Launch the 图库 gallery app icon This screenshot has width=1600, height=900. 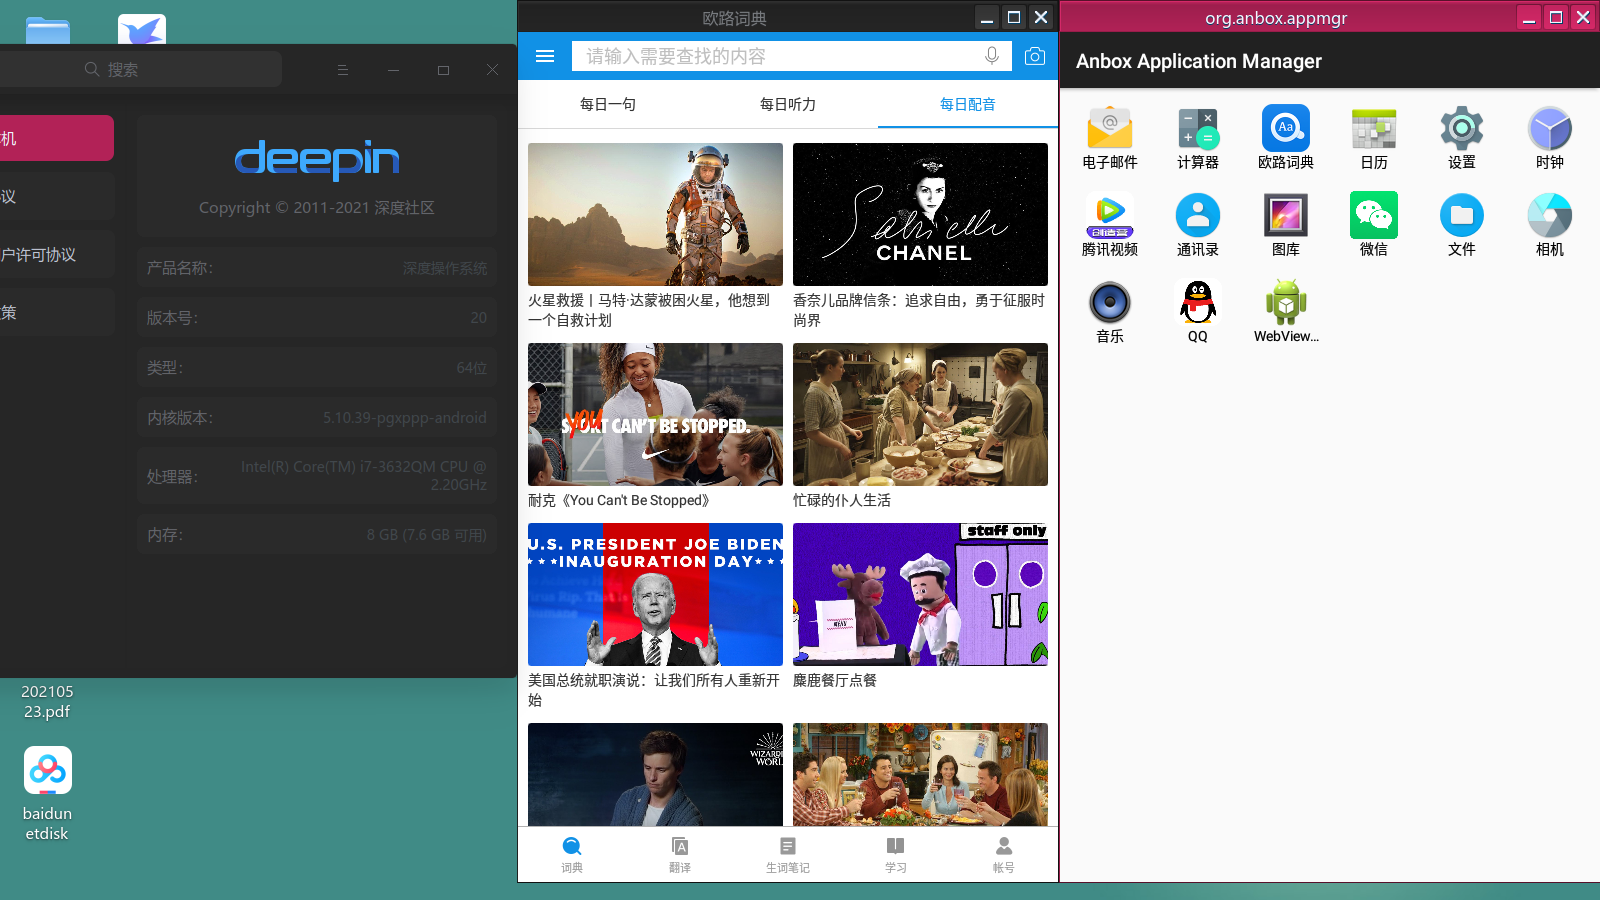point(1286,216)
